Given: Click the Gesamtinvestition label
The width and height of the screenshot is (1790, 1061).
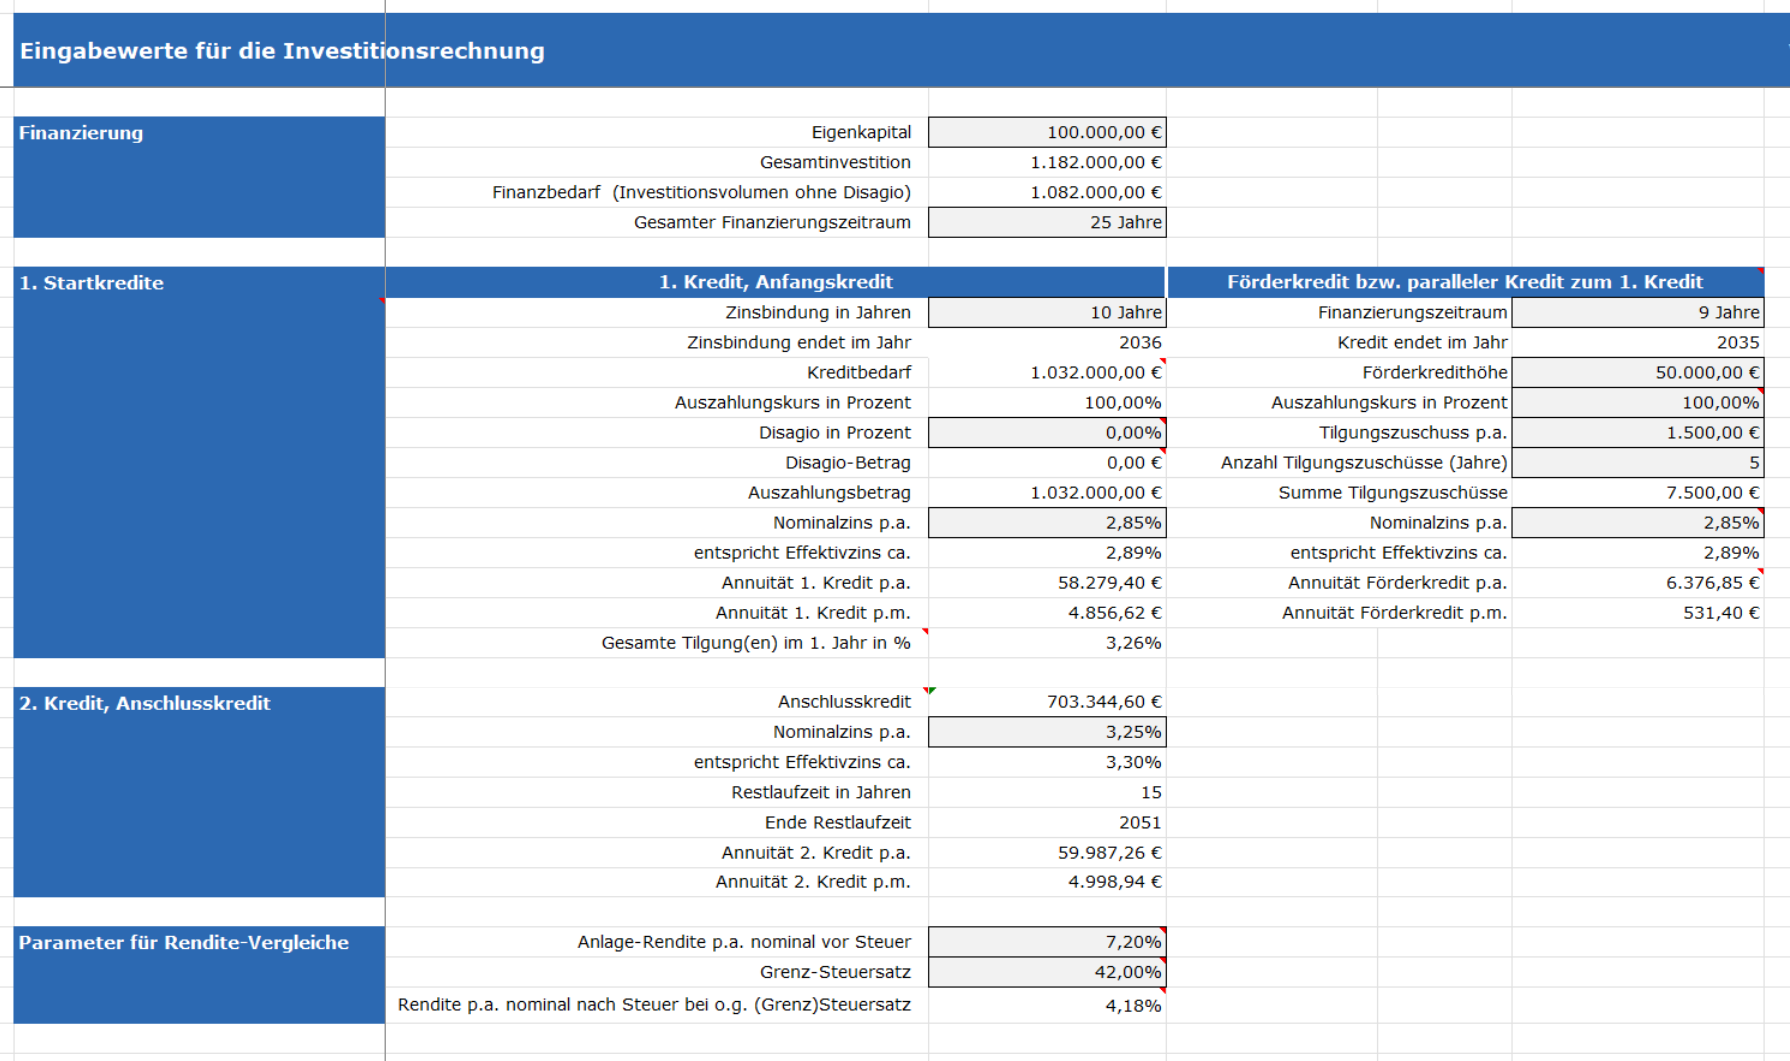Looking at the screenshot, I should pyautogui.click(x=835, y=162).
